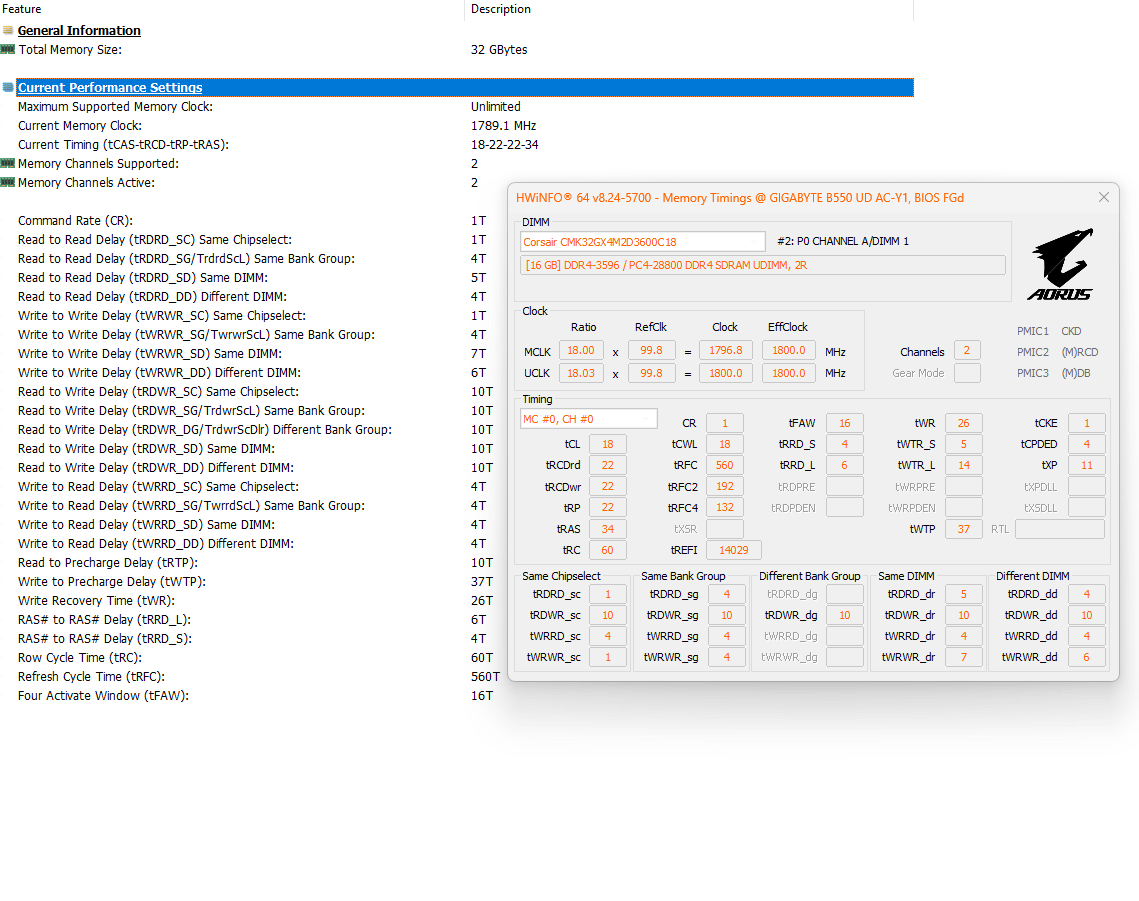
Task: Click the tCL value field
Action: tap(607, 444)
